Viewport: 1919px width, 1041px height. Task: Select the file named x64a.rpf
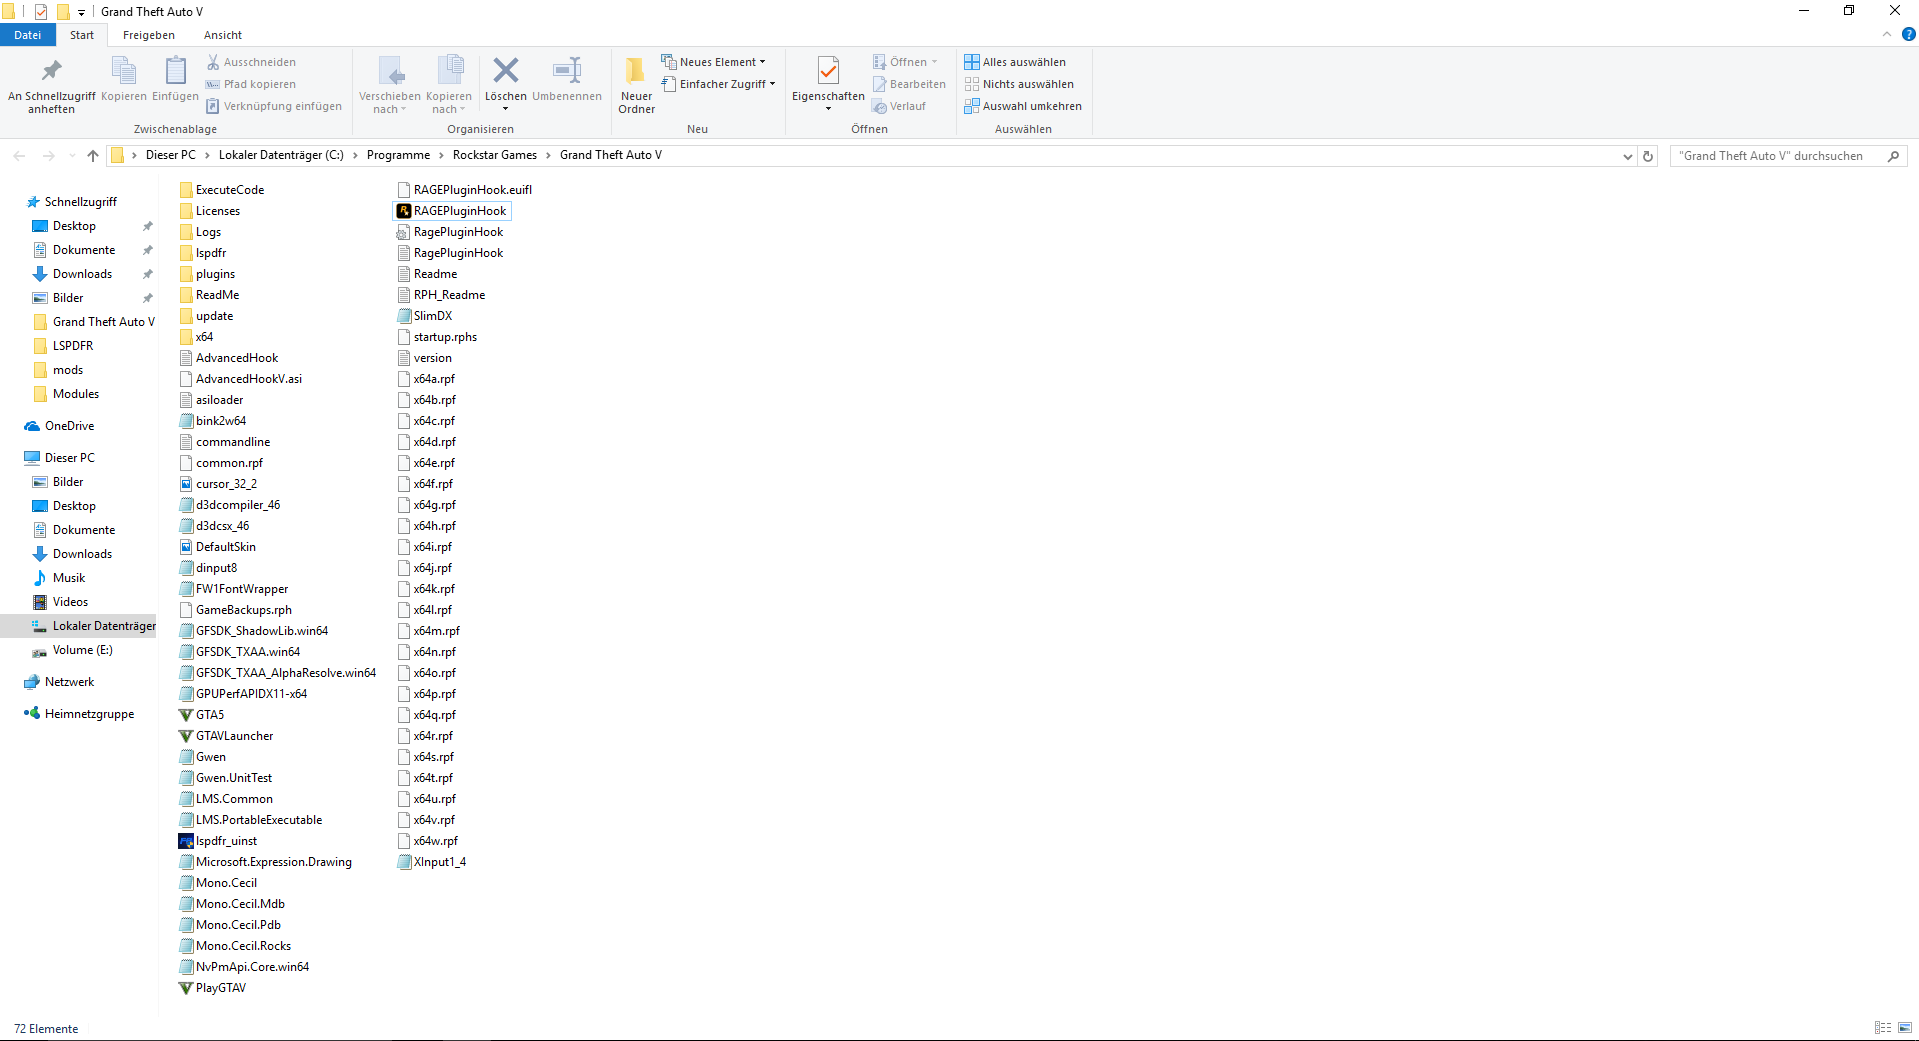coord(426,379)
